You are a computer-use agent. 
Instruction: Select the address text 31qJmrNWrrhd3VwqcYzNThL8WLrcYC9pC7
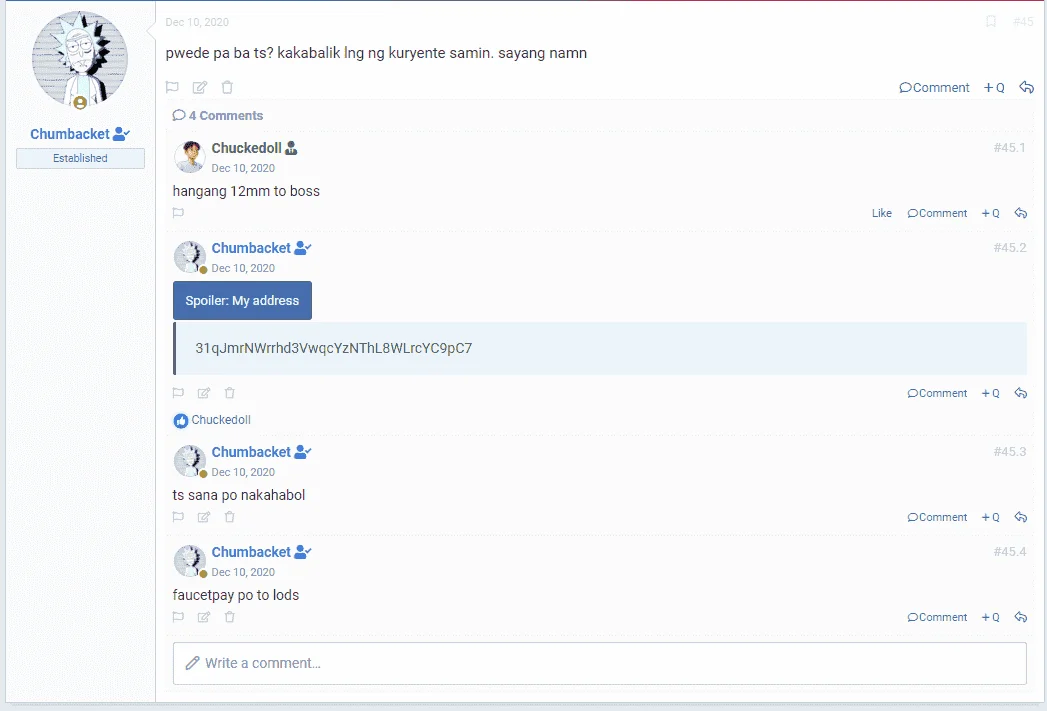[x=333, y=348]
